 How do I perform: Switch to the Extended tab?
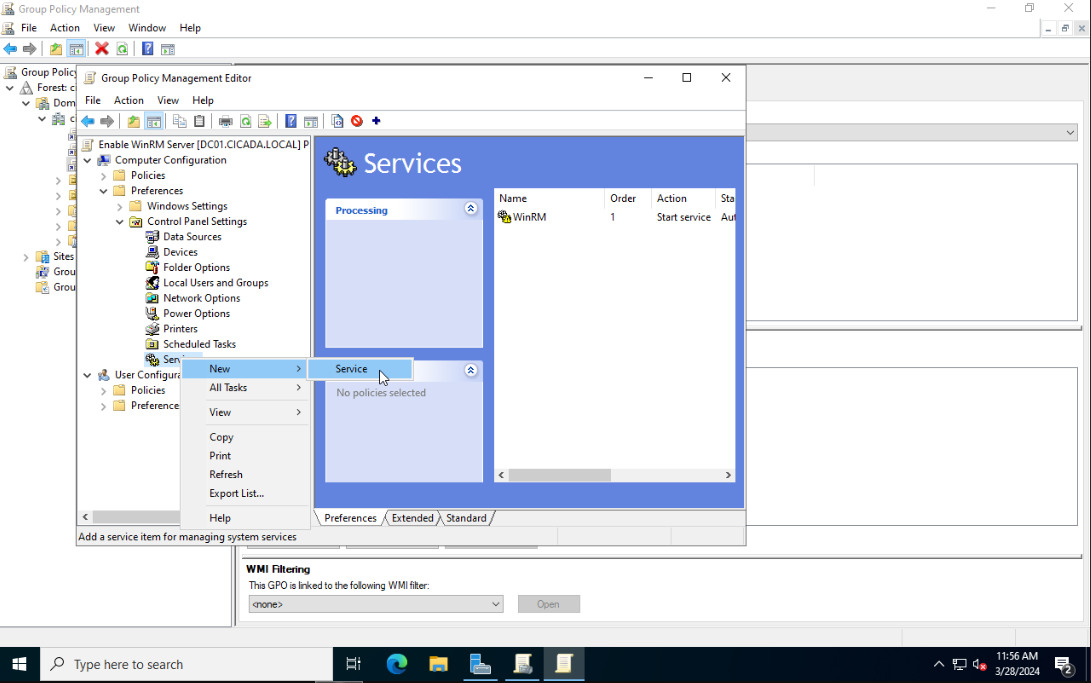point(413,518)
